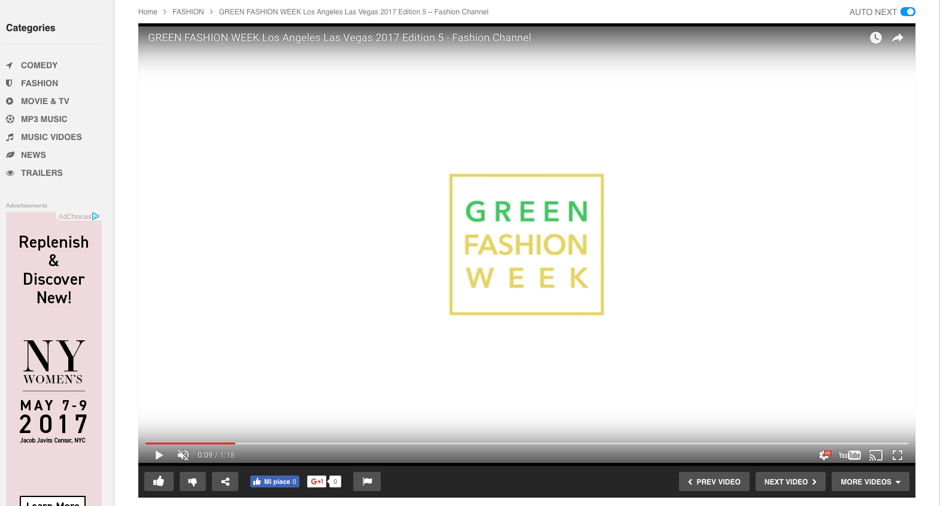Open the Trailers category

click(x=41, y=173)
